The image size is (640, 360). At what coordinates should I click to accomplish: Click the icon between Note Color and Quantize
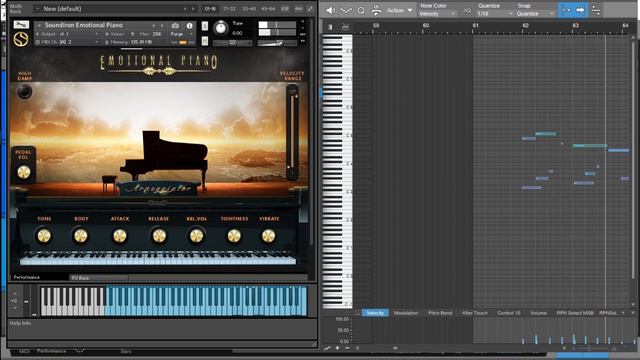467,11
